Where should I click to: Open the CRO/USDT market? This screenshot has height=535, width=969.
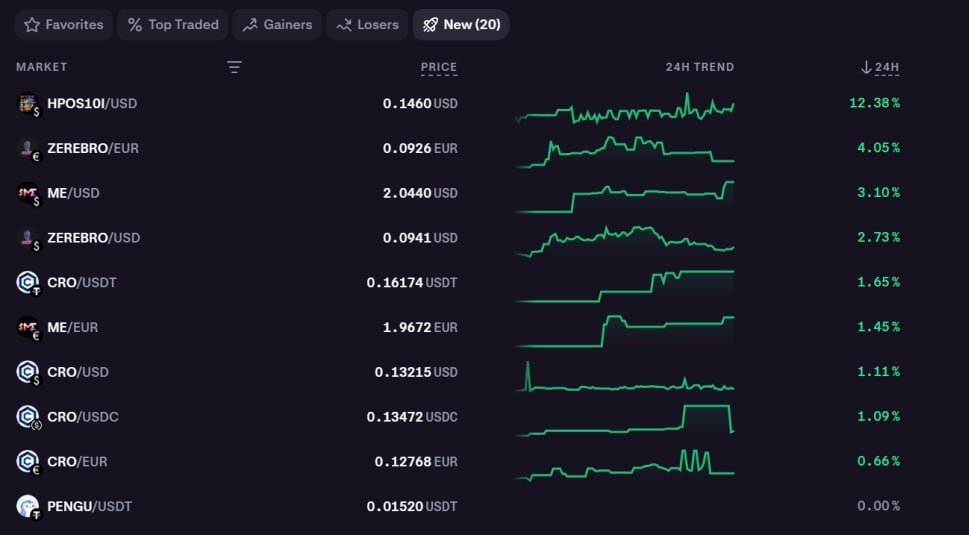tap(82, 283)
